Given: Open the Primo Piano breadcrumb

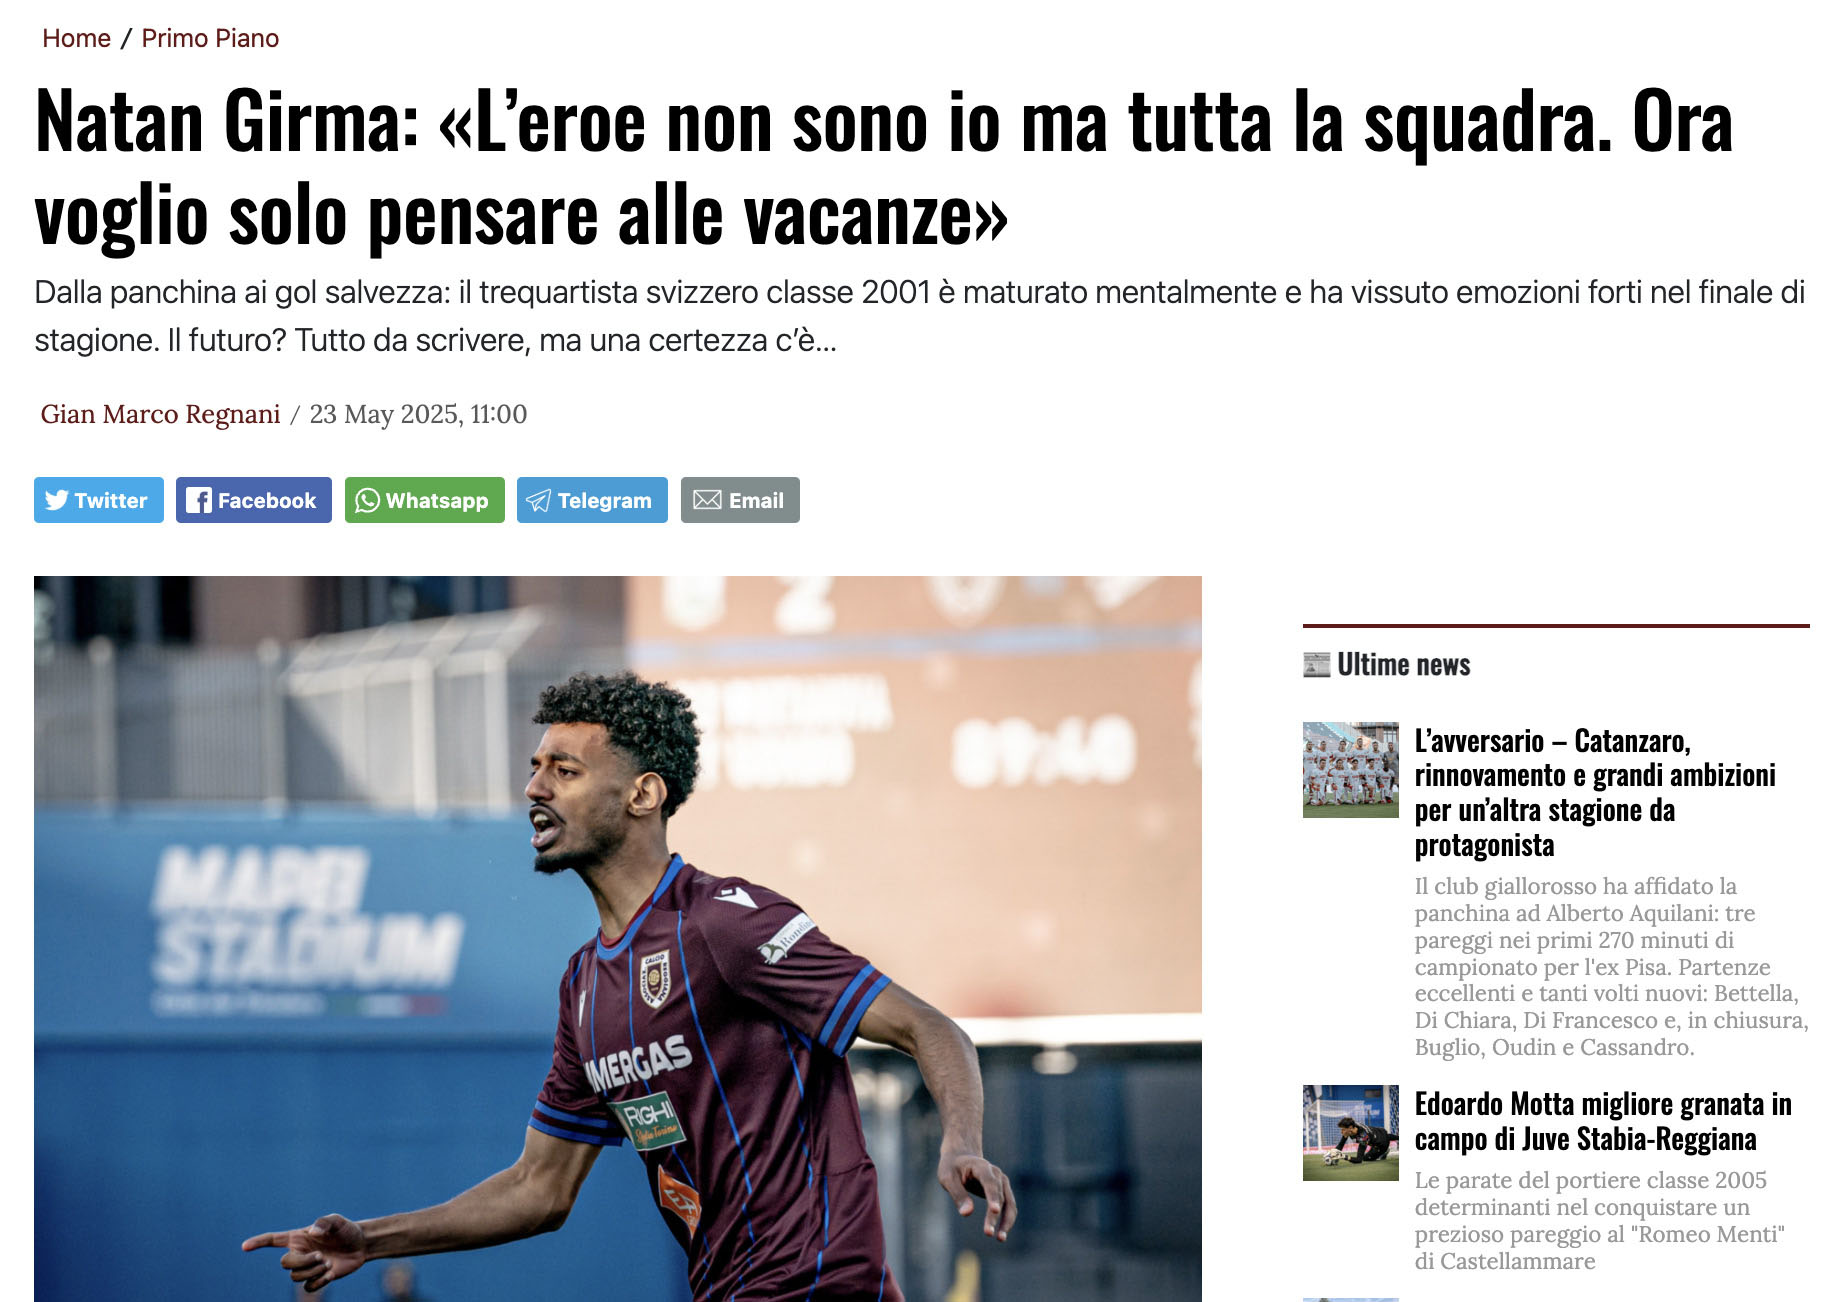Looking at the screenshot, I should tap(210, 38).
